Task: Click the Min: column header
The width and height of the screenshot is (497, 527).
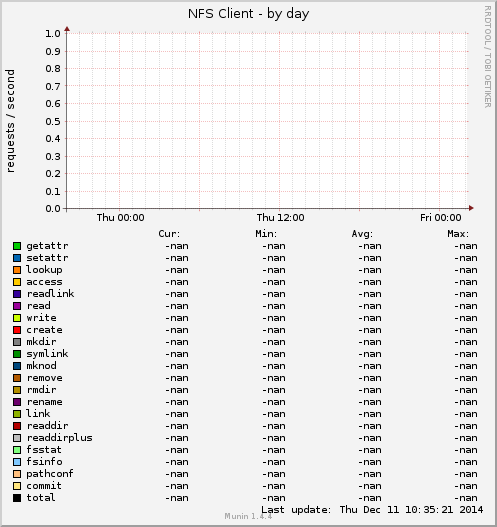Action: 266,234
